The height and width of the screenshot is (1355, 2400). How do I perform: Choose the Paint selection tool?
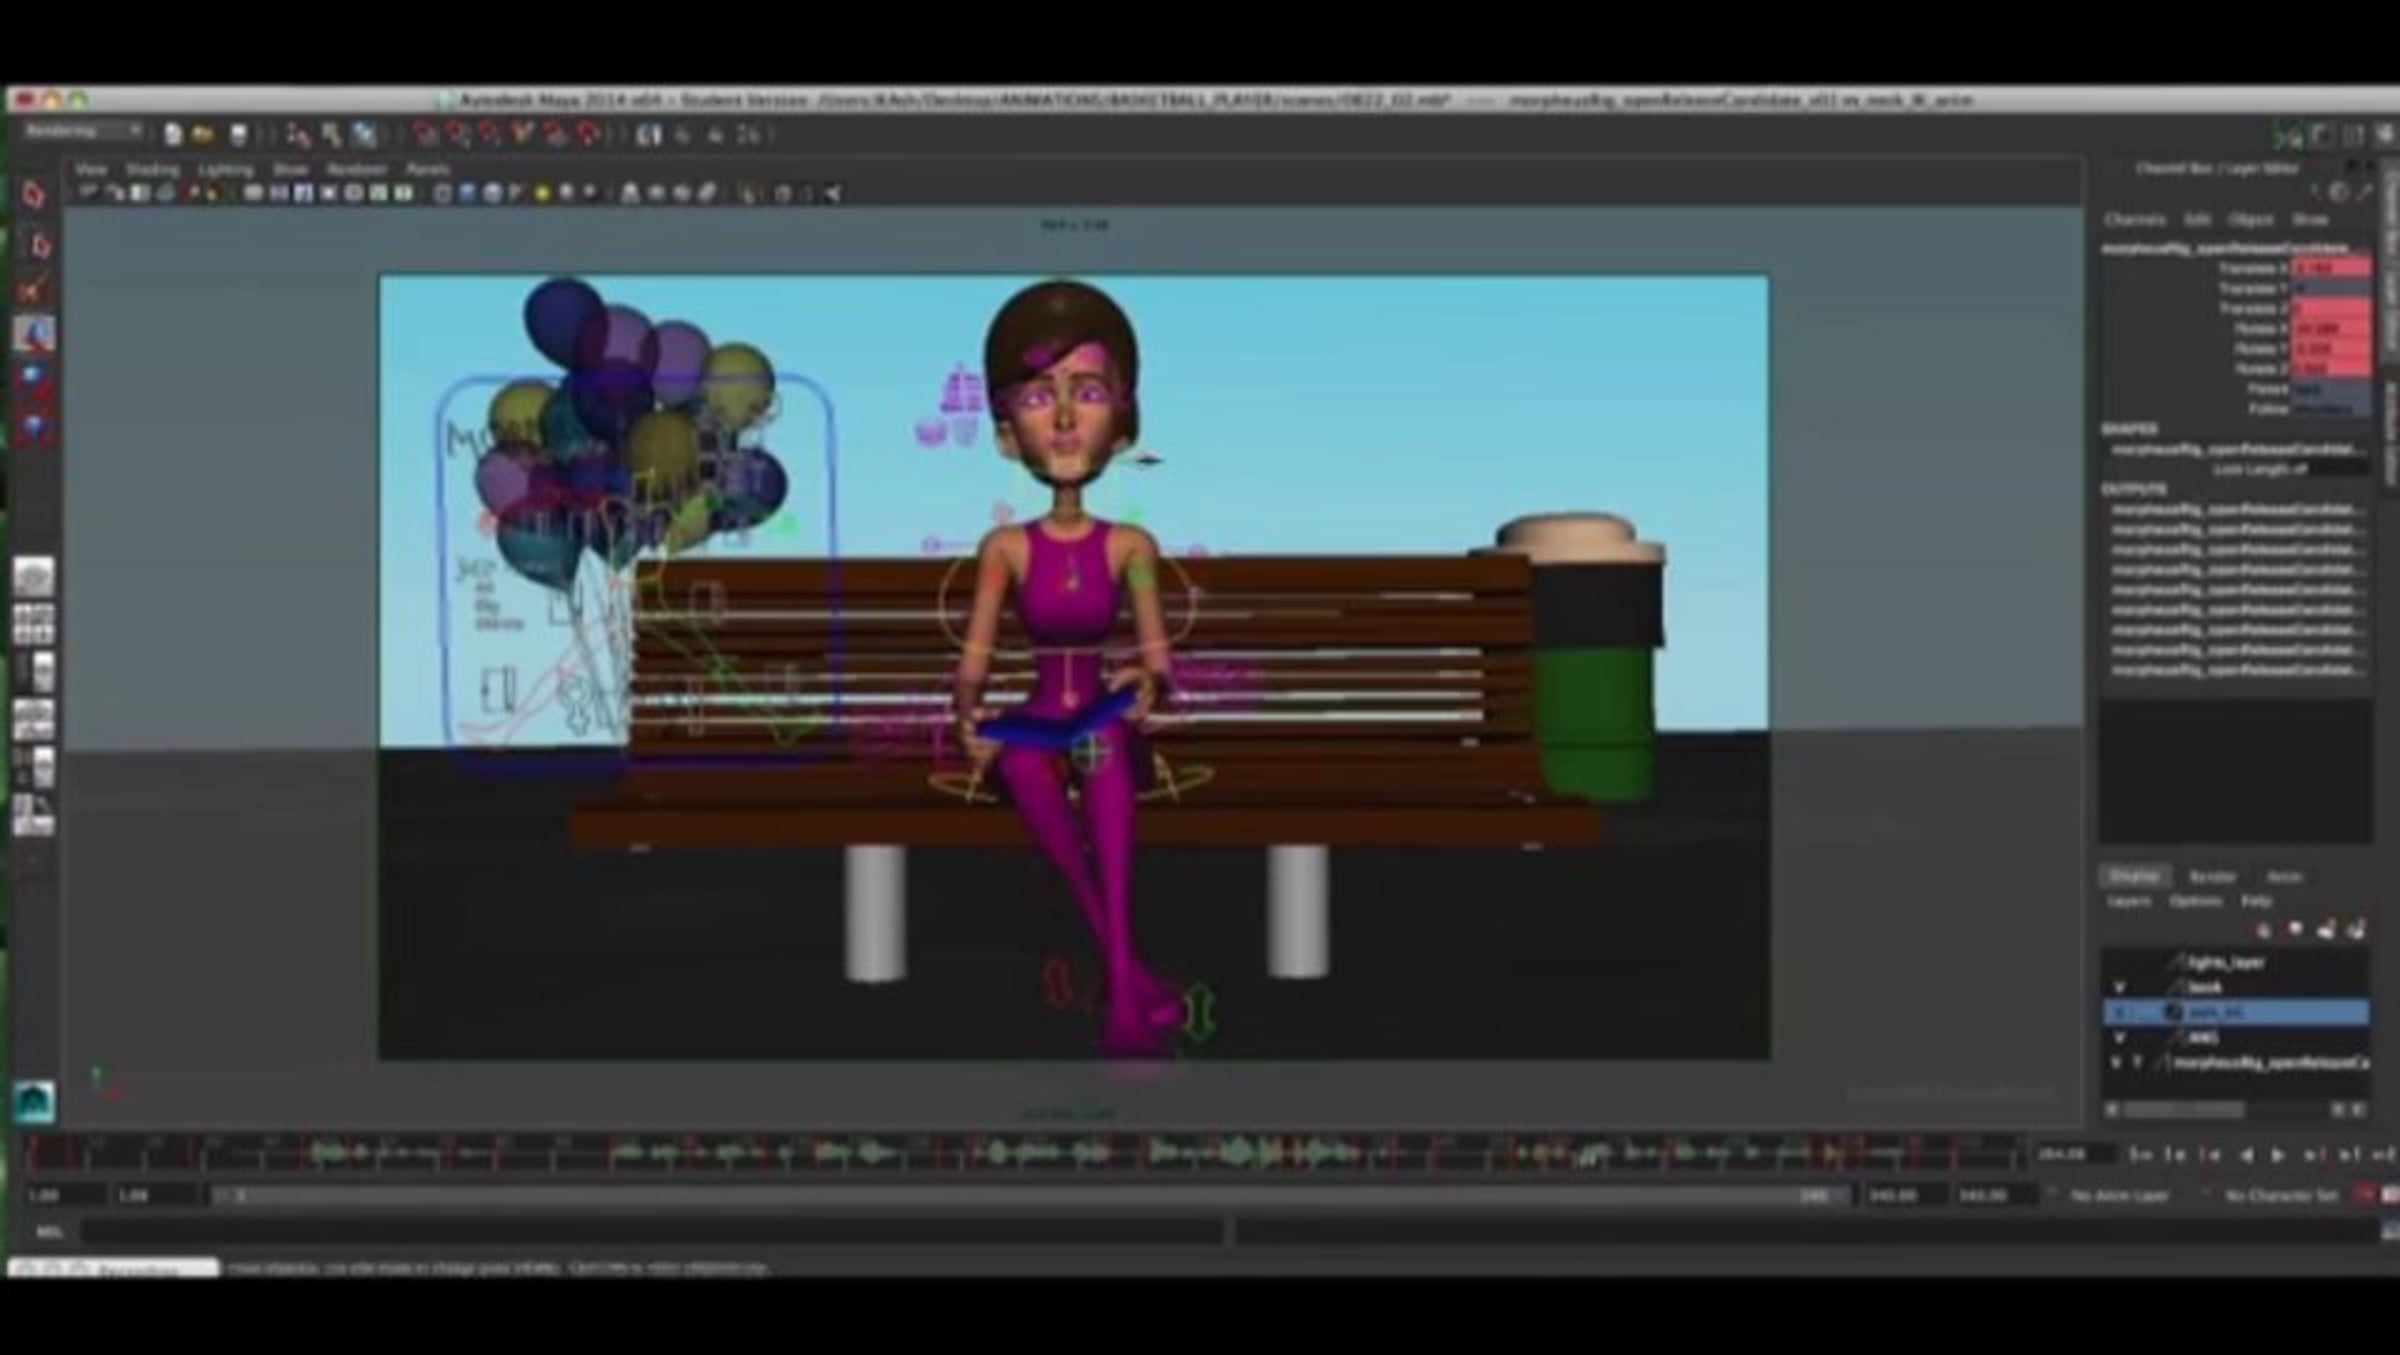click(33, 290)
